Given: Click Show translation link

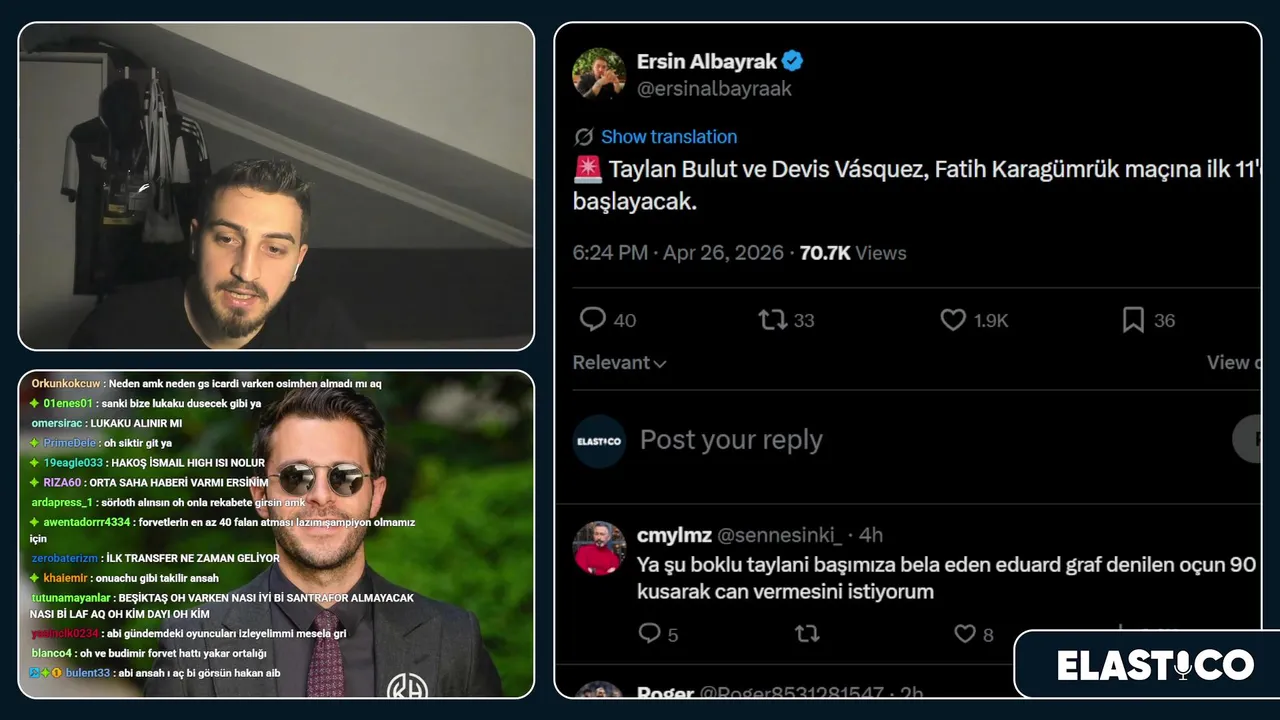Looking at the screenshot, I should point(669,137).
